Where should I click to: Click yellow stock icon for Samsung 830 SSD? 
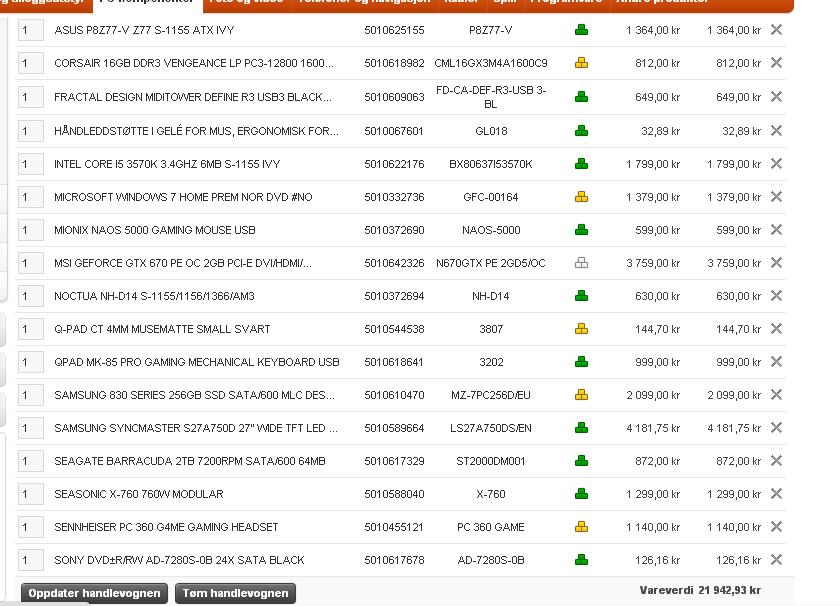581,395
